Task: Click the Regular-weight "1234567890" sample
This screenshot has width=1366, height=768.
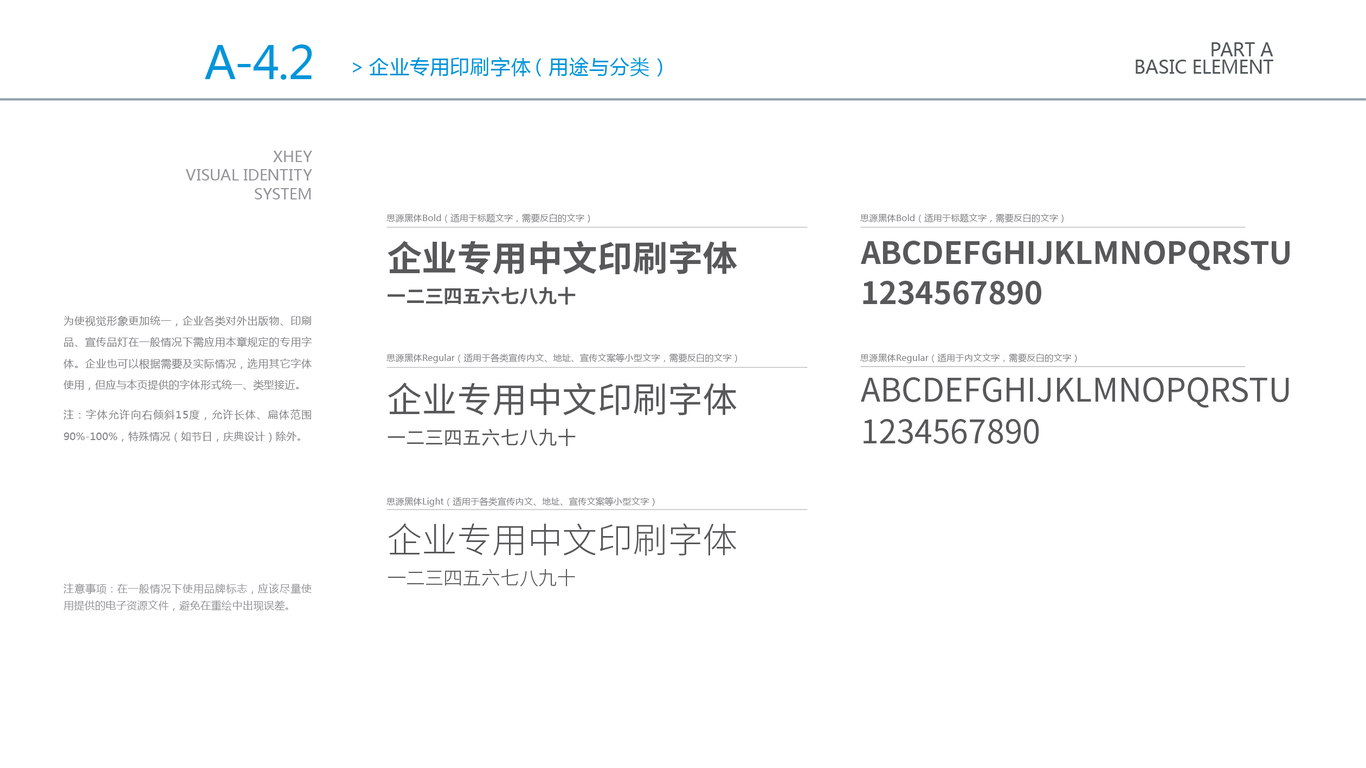Action: (x=951, y=432)
